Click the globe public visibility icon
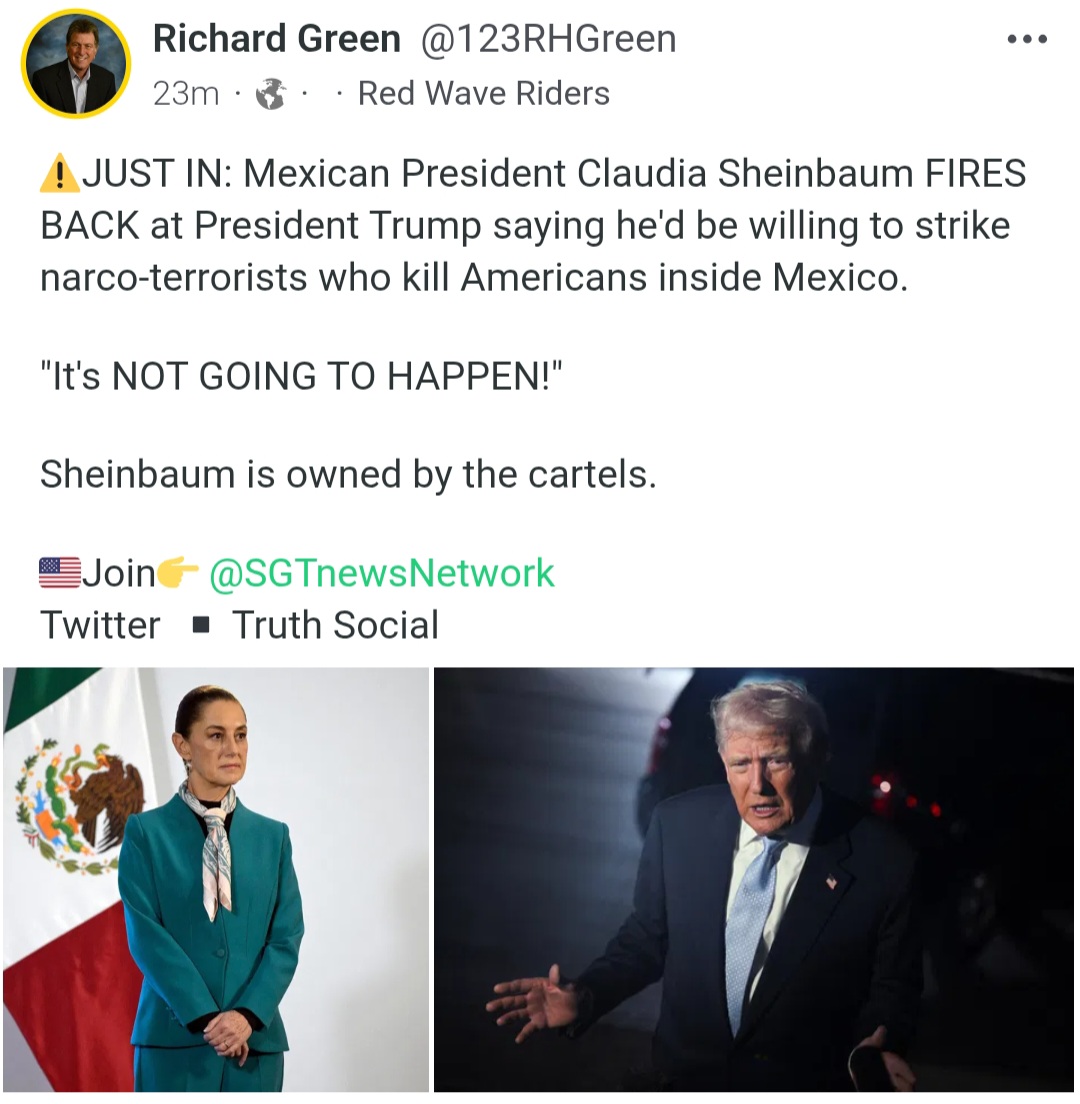The width and height of the screenshot is (1080, 1104). click(x=270, y=94)
